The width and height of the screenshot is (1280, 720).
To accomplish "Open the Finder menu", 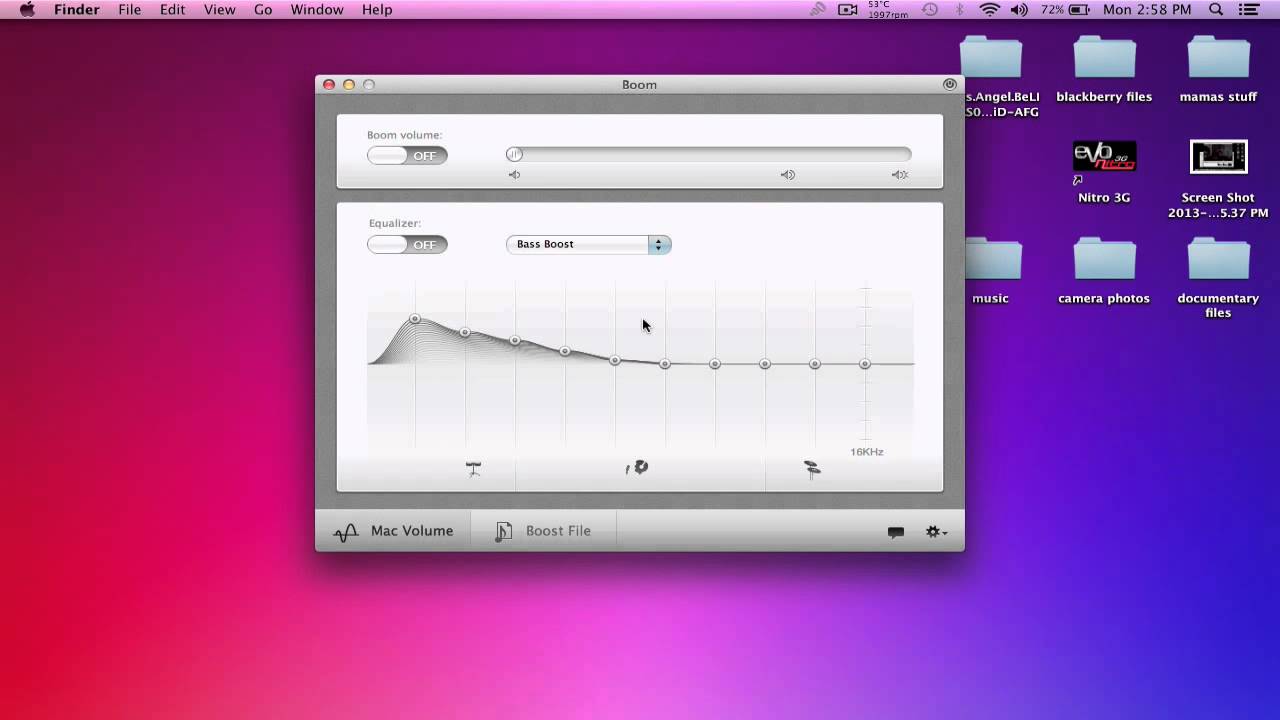I will coord(76,10).
